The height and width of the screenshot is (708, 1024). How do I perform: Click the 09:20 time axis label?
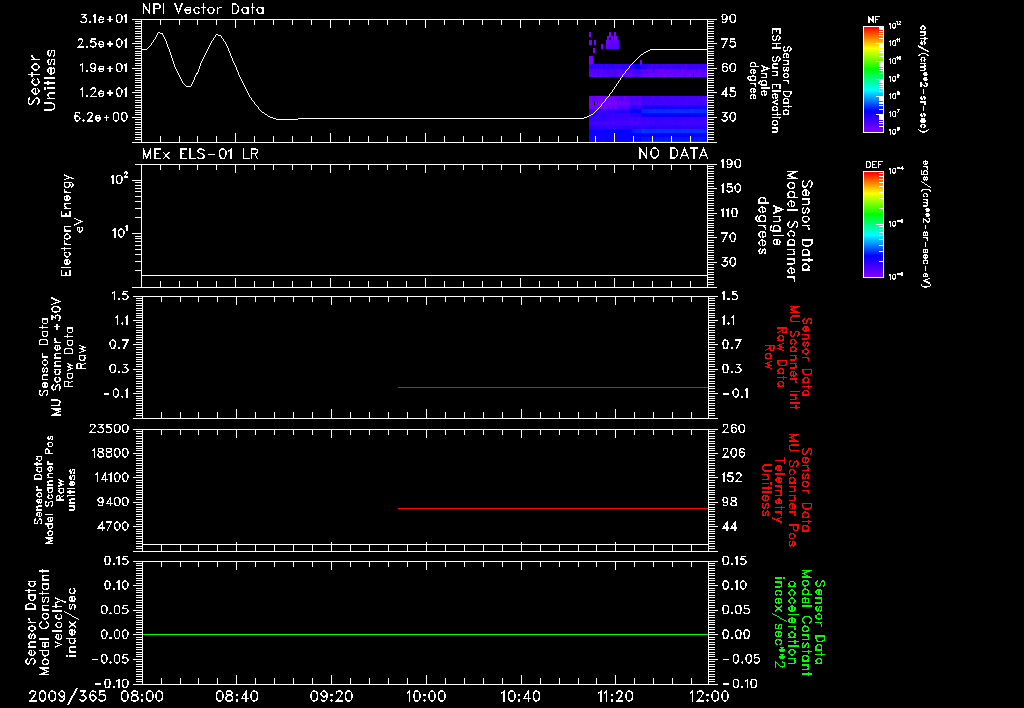pos(332,696)
